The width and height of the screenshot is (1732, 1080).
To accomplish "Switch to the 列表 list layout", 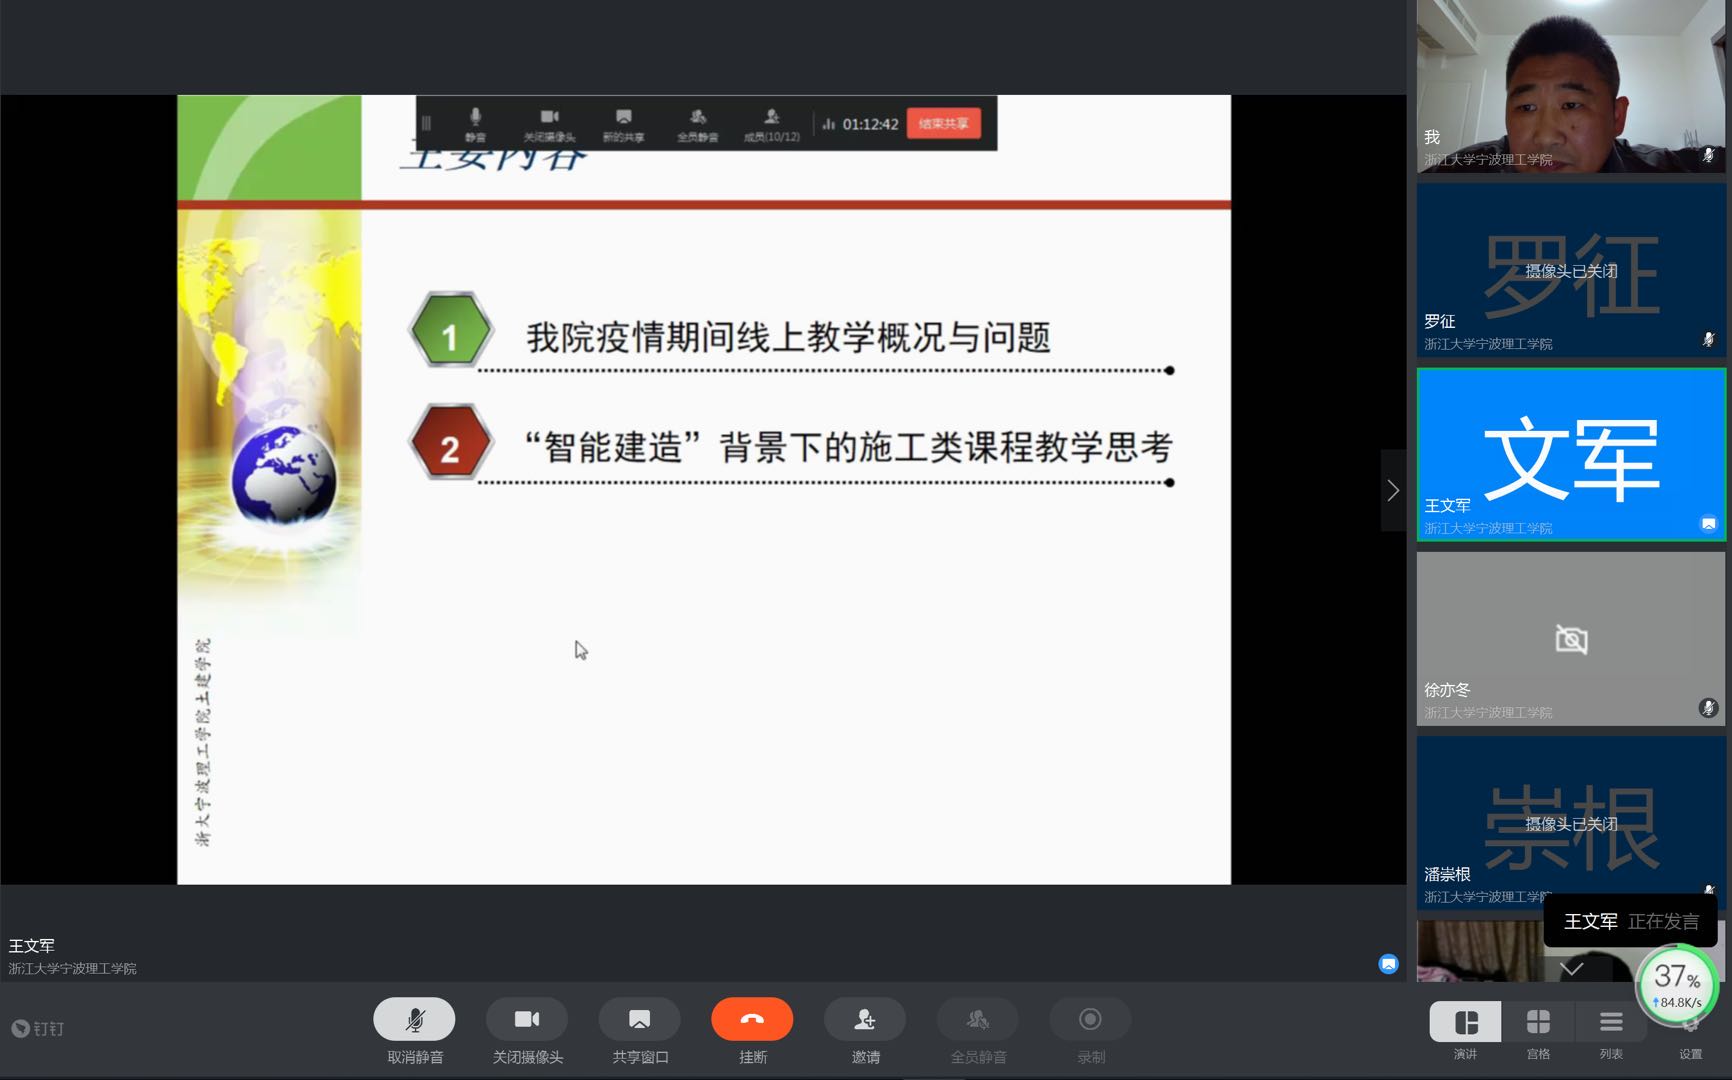I will point(1610,1023).
